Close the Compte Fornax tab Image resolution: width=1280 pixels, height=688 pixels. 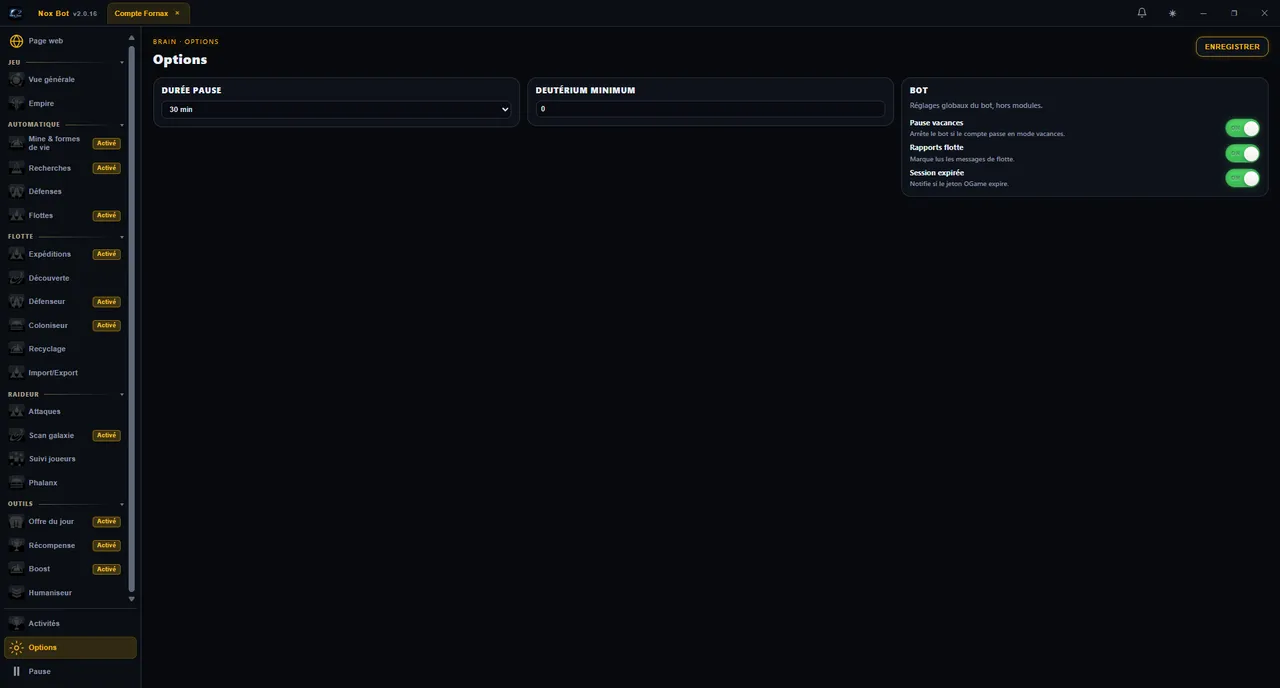tap(178, 13)
